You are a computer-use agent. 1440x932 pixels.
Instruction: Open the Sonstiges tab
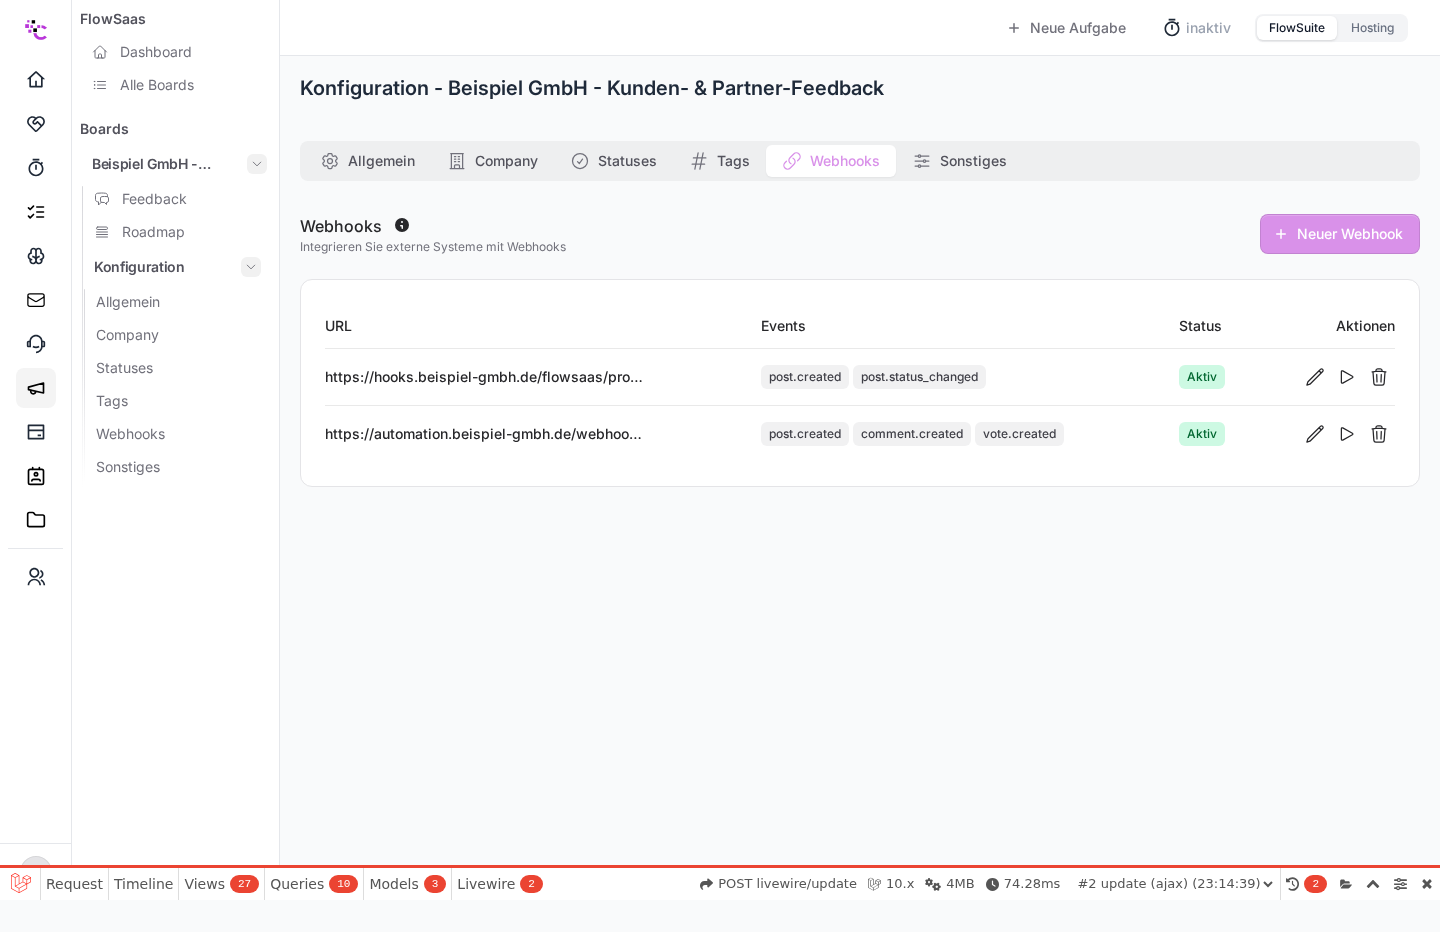[960, 161]
